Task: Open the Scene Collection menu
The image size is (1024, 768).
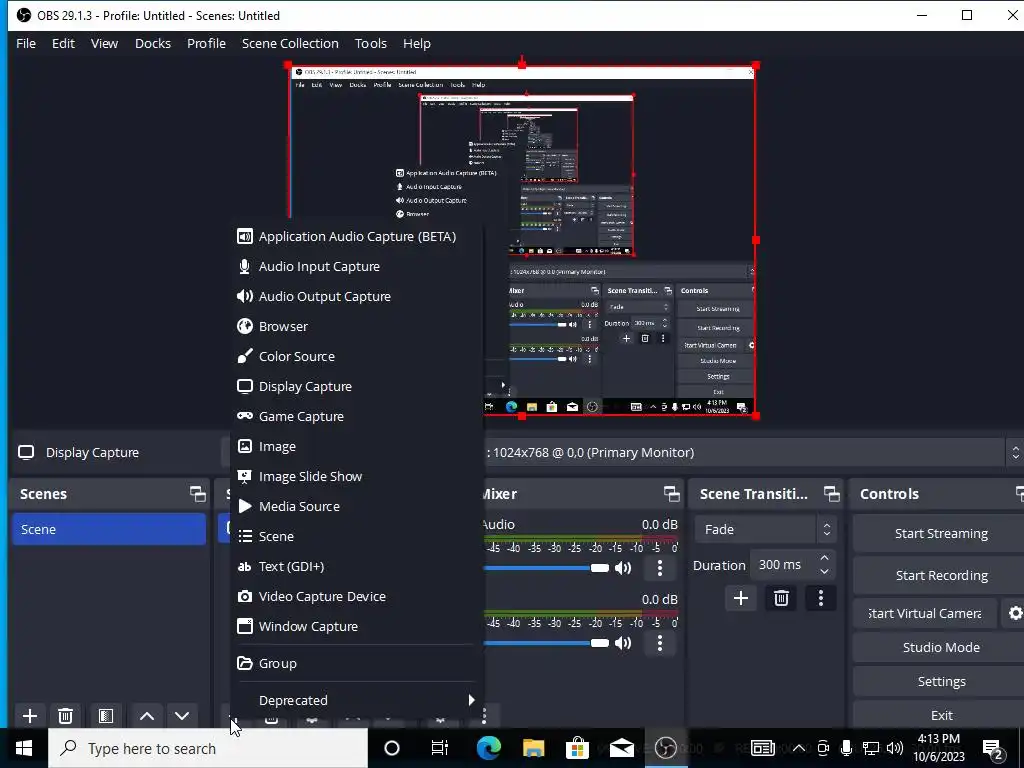Action: point(290,43)
